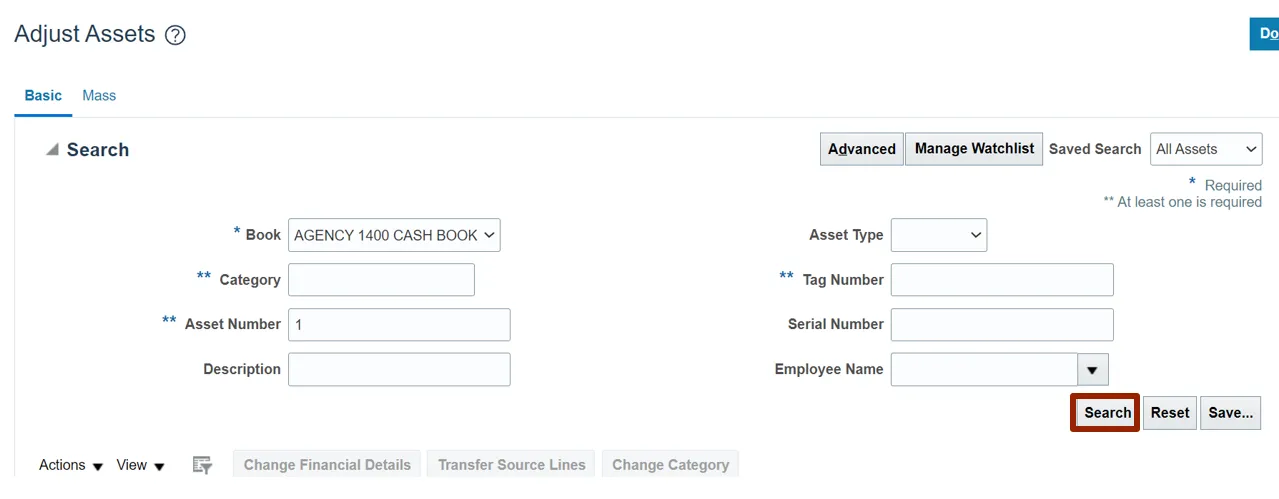This screenshot has height=499, width=1279.
Task: Open the Adjust Assets help icon
Action: pyautogui.click(x=175, y=35)
